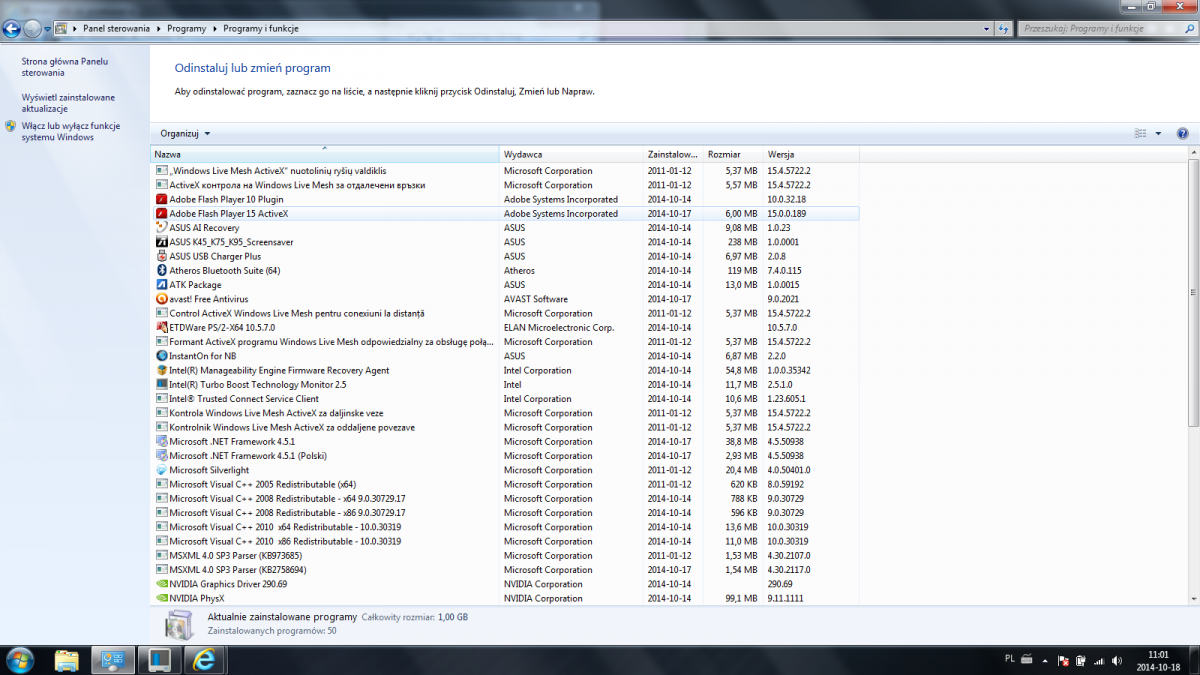This screenshot has width=1200, height=675.
Task: Sort by the Zainstalowano date column header
Action: click(x=673, y=154)
